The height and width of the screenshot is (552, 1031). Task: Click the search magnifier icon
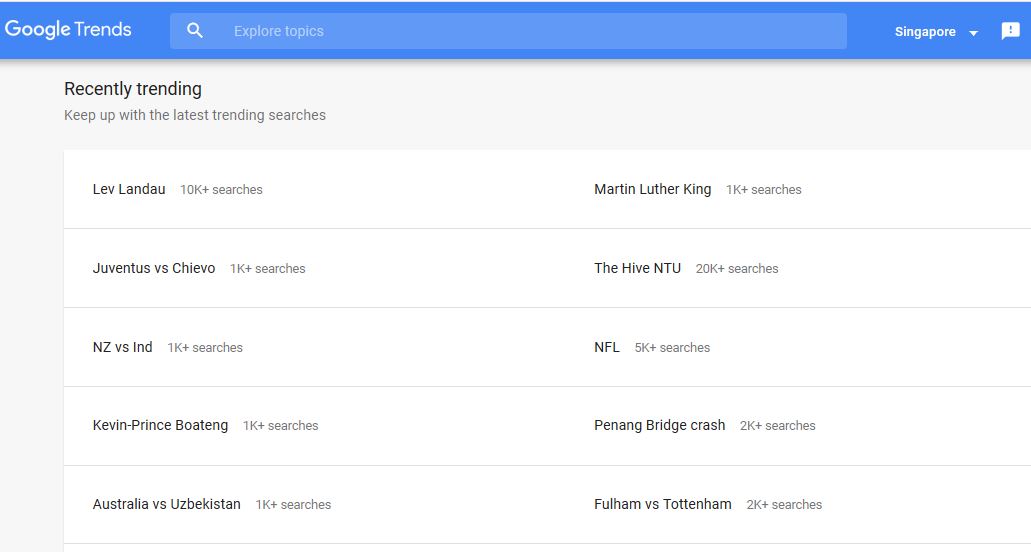pos(195,30)
